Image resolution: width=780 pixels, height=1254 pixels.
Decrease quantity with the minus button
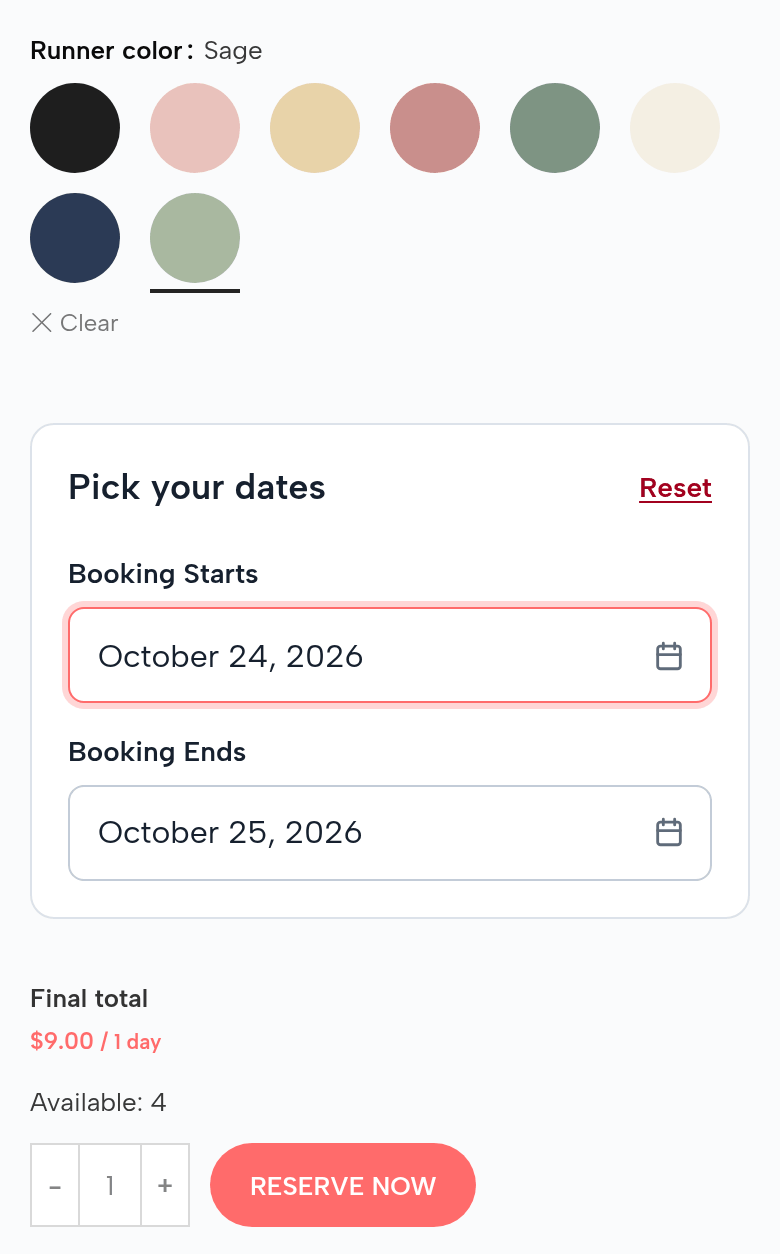55,1185
